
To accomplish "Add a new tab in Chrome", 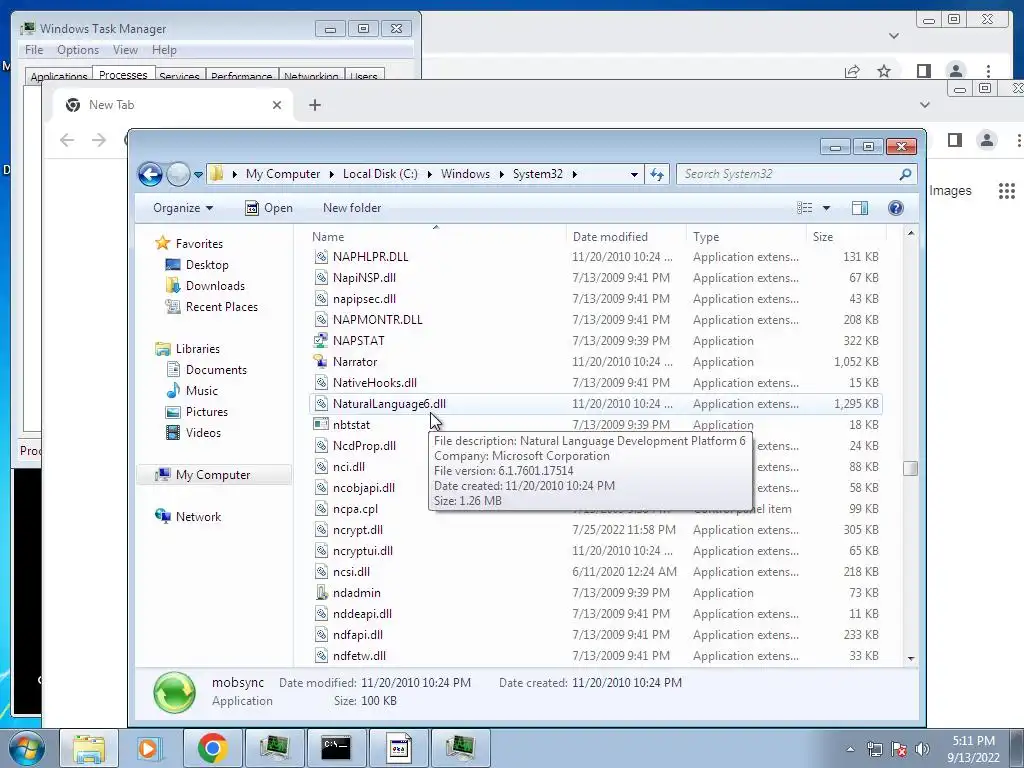I will 315,105.
